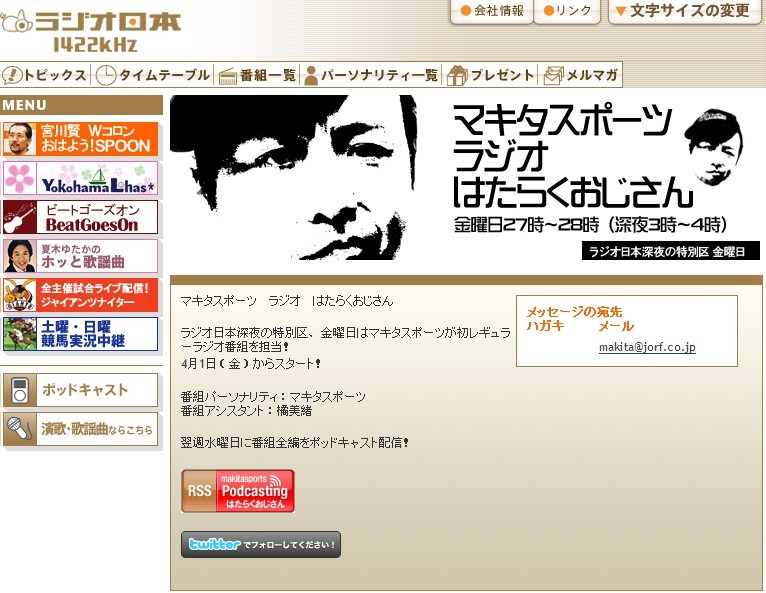Click makita@jorf.co.jp email link
The height and width of the screenshot is (593, 766).
(x=647, y=347)
